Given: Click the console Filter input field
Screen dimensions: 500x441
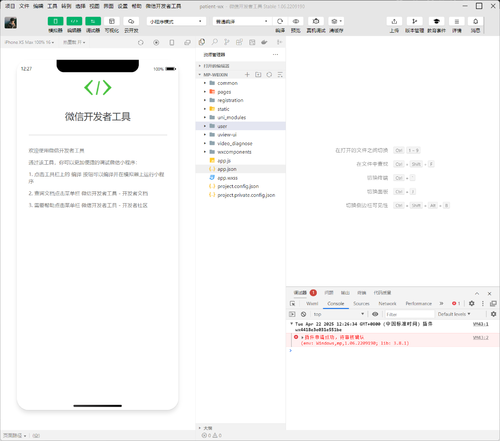Looking at the screenshot, I should coord(409,314).
